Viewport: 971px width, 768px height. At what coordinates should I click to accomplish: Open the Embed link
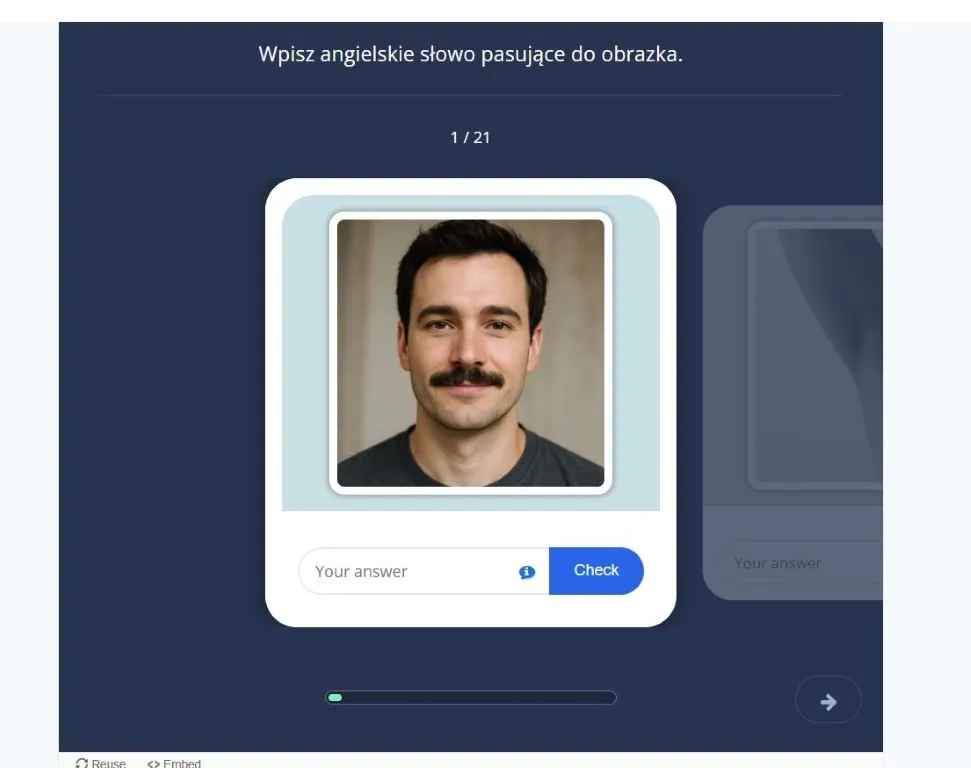[181, 763]
